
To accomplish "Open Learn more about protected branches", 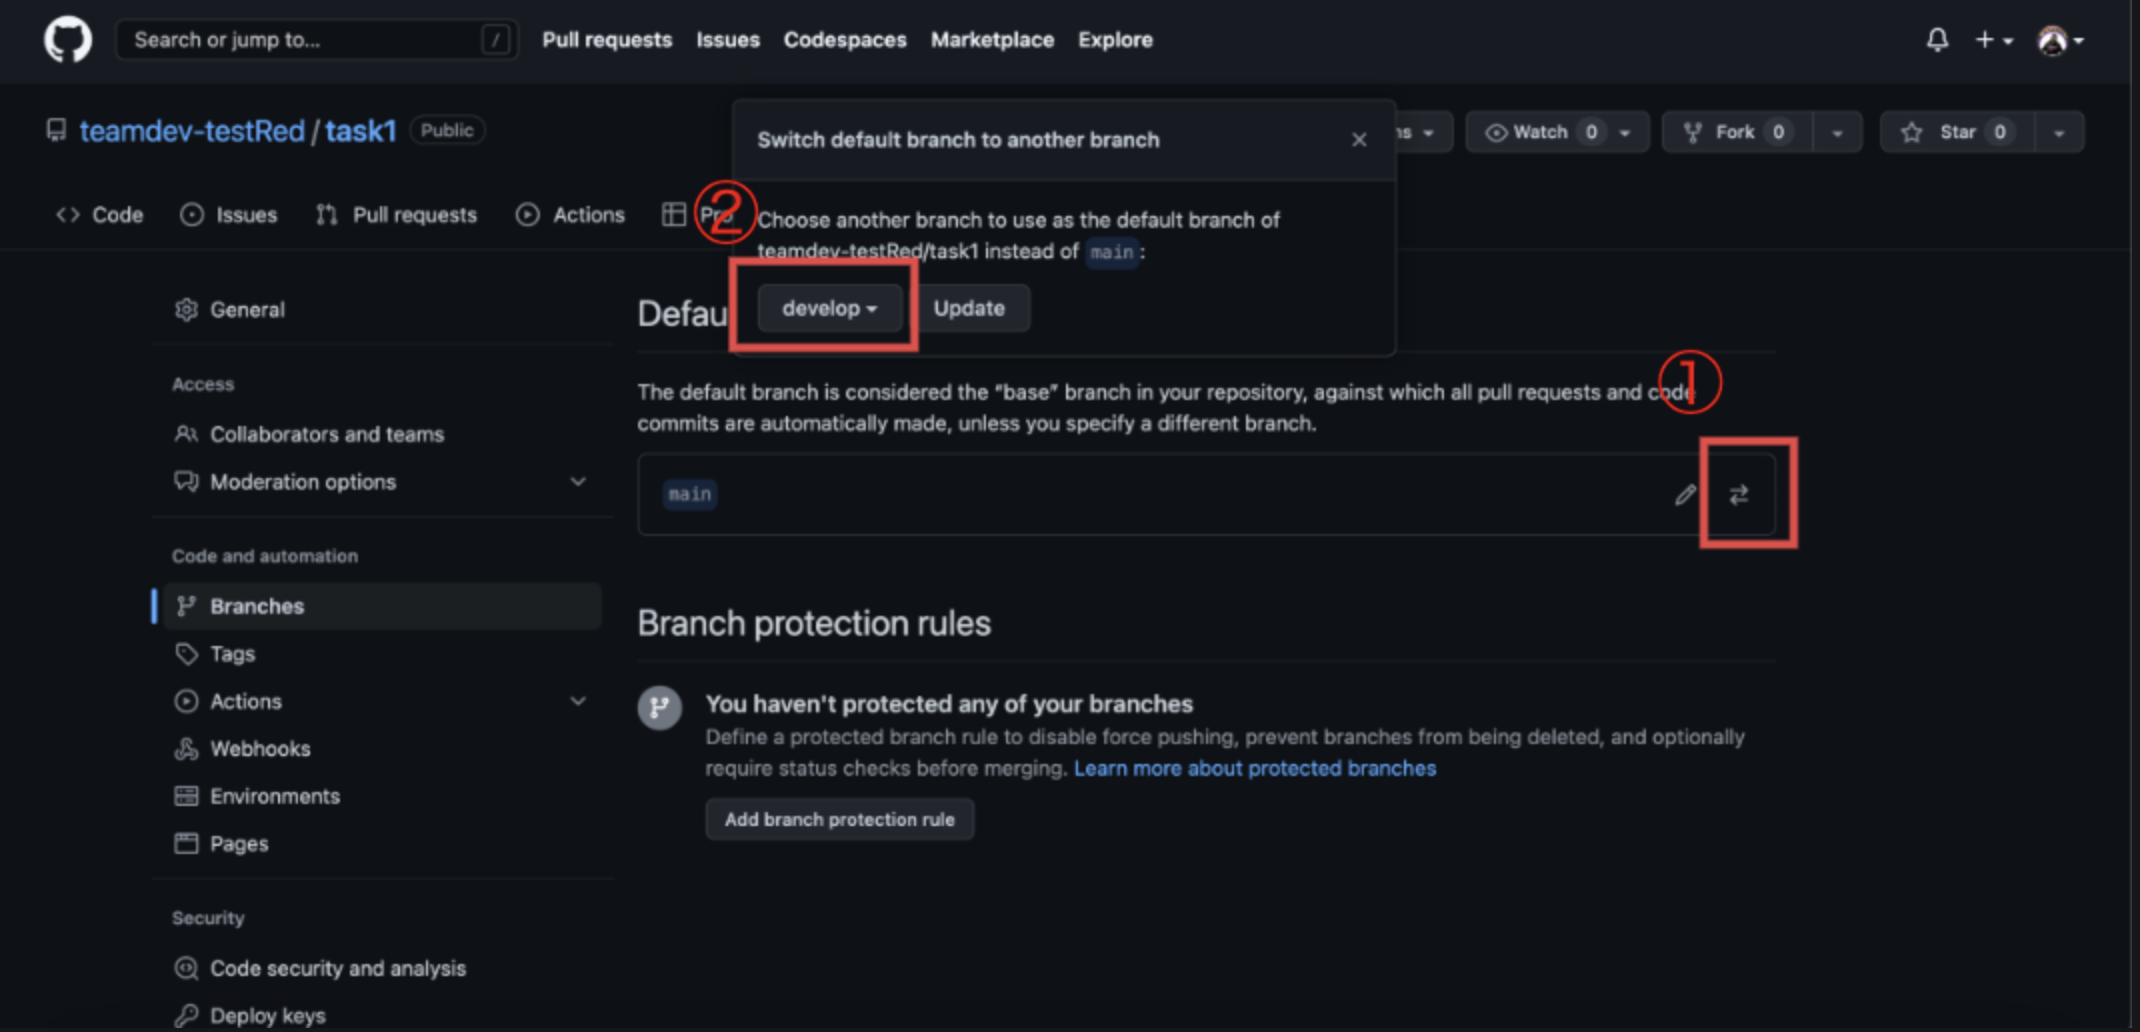I will 1254,768.
